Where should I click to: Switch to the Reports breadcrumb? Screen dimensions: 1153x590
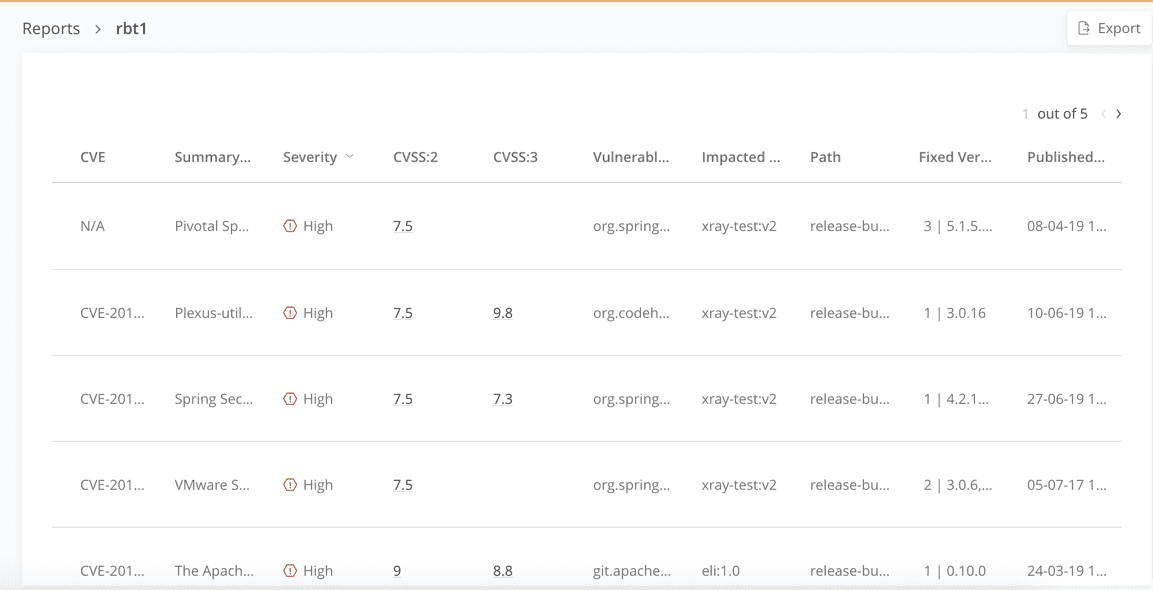coord(51,28)
